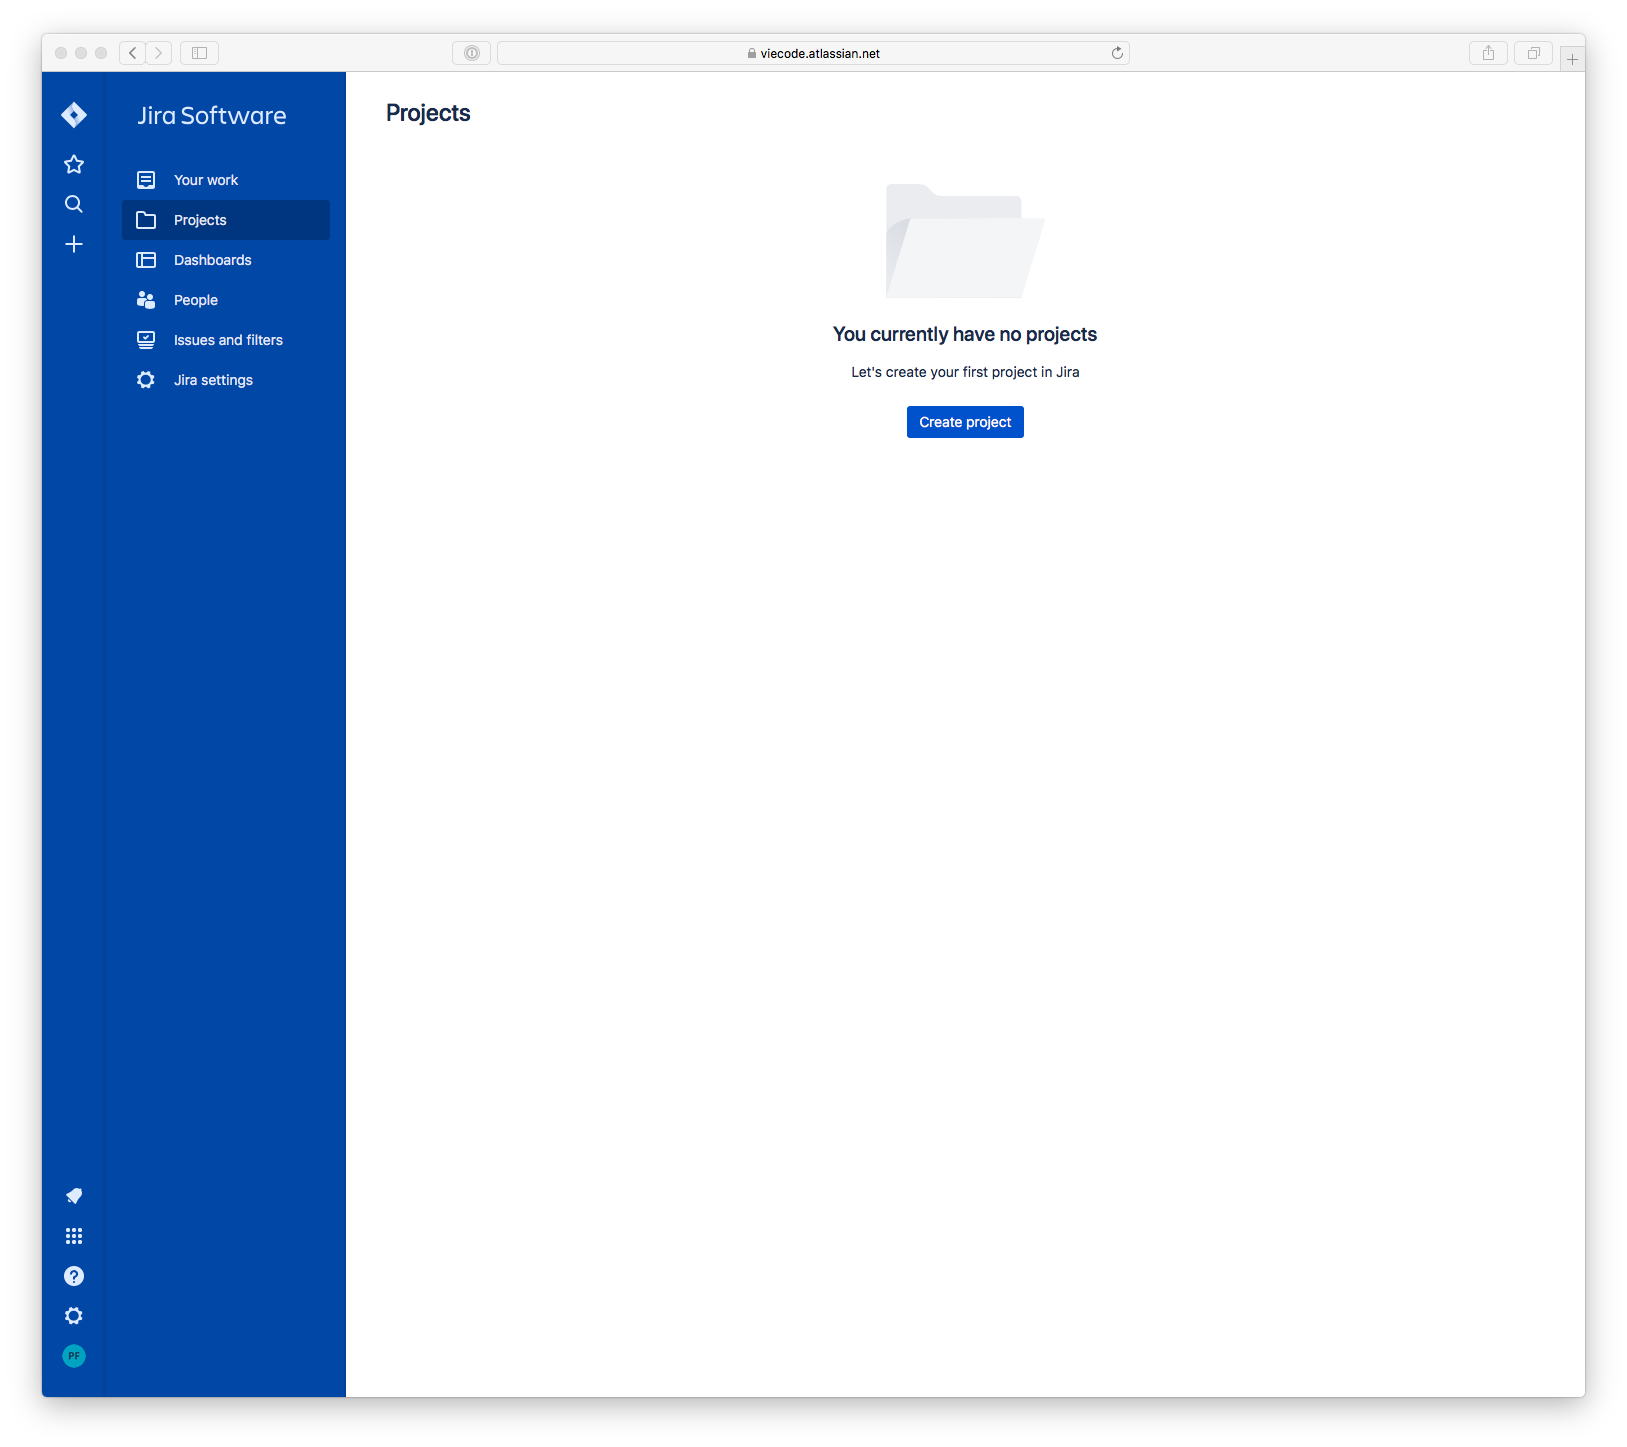Open the search magnifier icon
The image size is (1627, 1447).
pyautogui.click(x=74, y=204)
